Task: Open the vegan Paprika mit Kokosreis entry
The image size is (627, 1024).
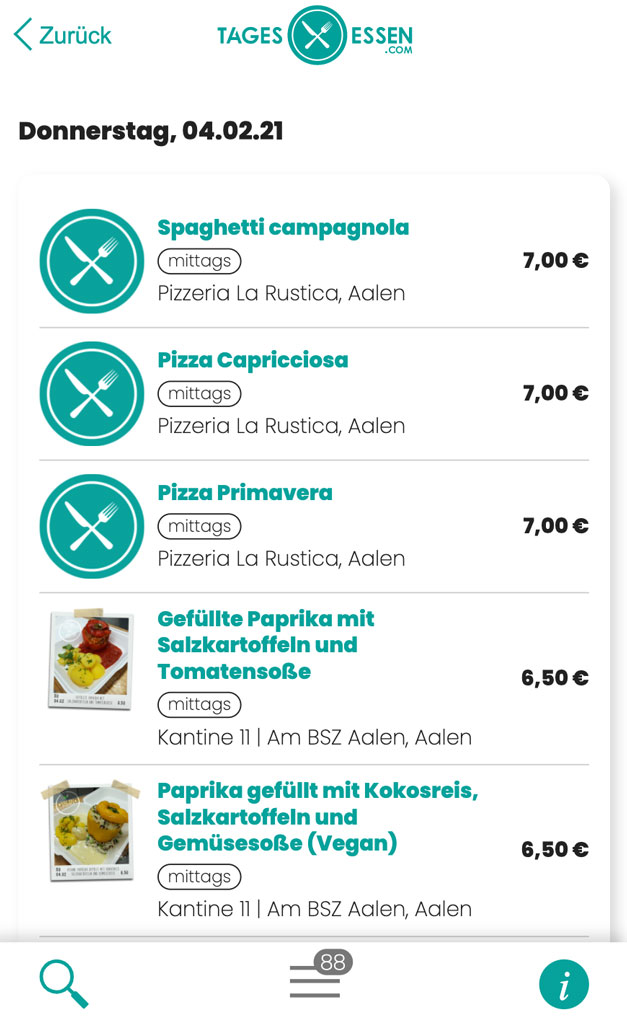Action: (x=300, y=816)
